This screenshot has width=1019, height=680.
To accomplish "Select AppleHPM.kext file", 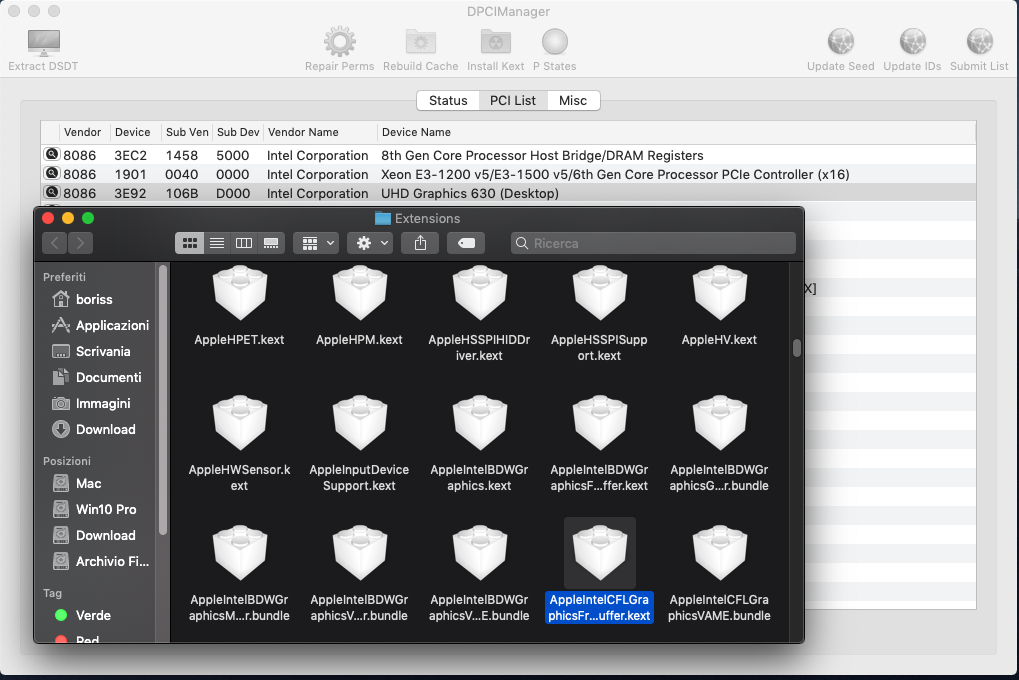I will pos(359,306).
